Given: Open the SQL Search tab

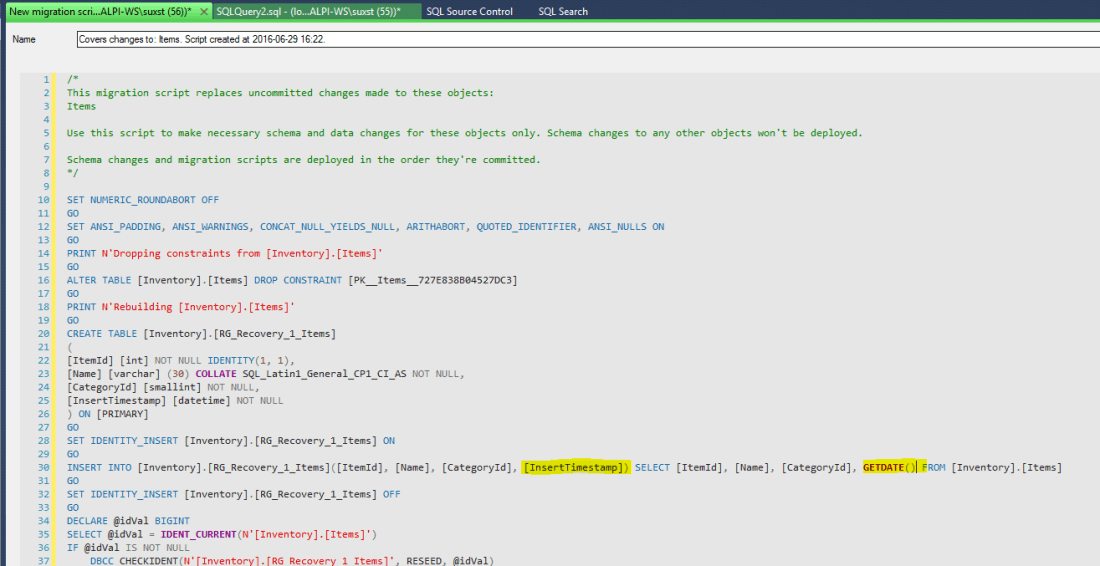Looking at the screenshot, I should point(563,11).
